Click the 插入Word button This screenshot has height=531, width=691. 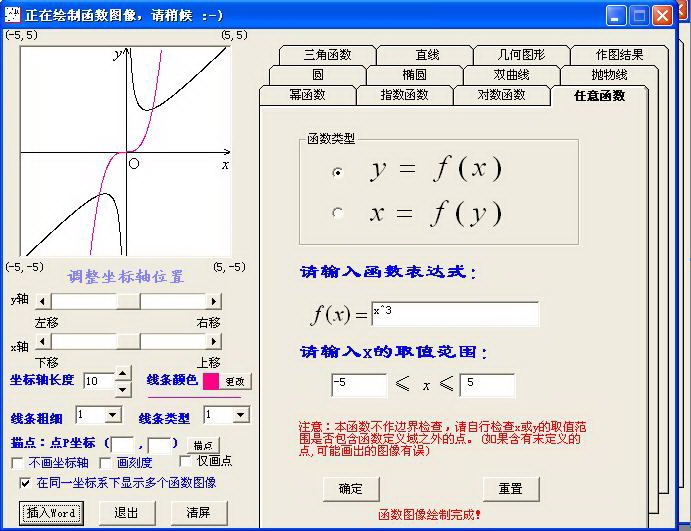click(x=51, y=513)
